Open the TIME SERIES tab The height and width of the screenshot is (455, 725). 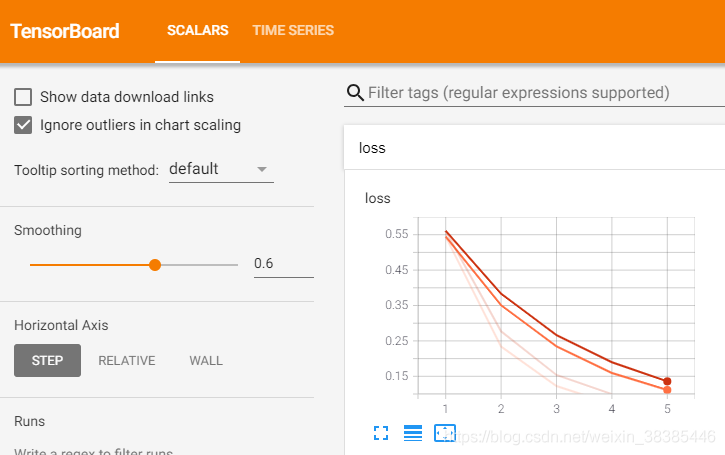[293, 31]
